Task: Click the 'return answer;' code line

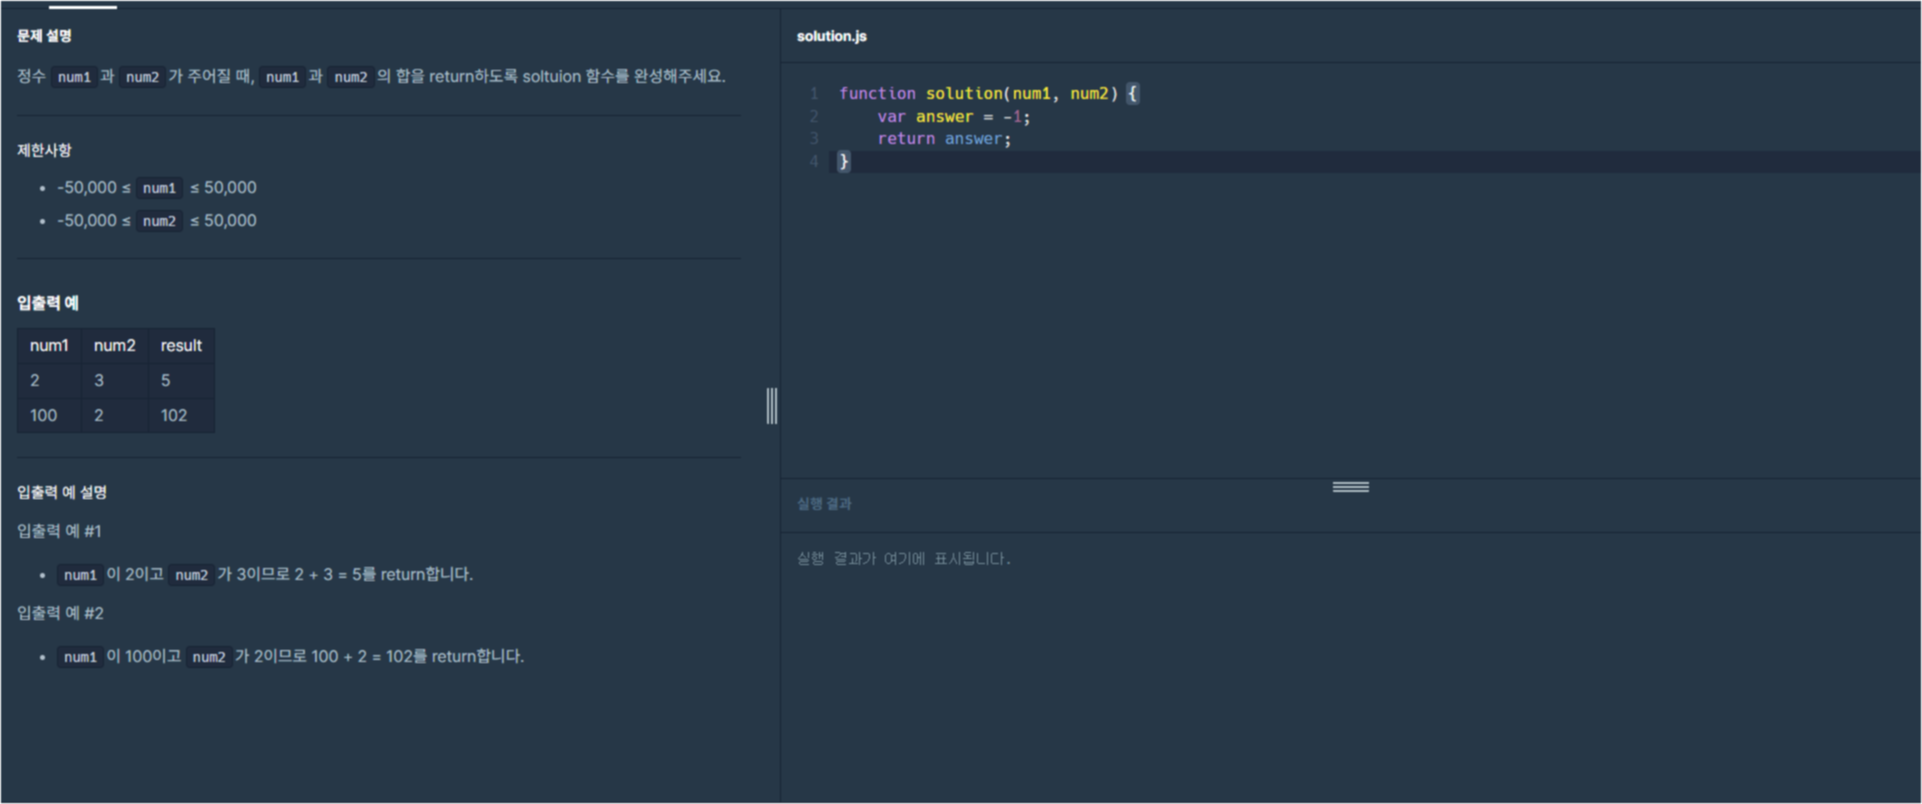Action: pos(944,139)
